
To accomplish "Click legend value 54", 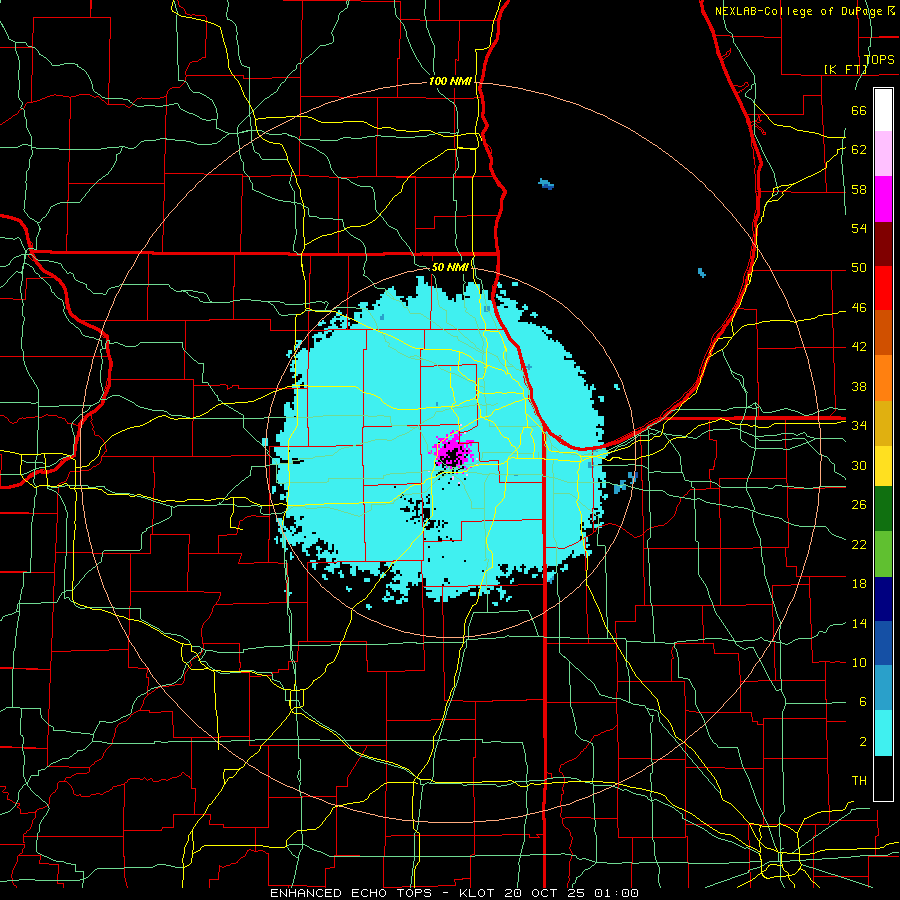I will [859, 228].
